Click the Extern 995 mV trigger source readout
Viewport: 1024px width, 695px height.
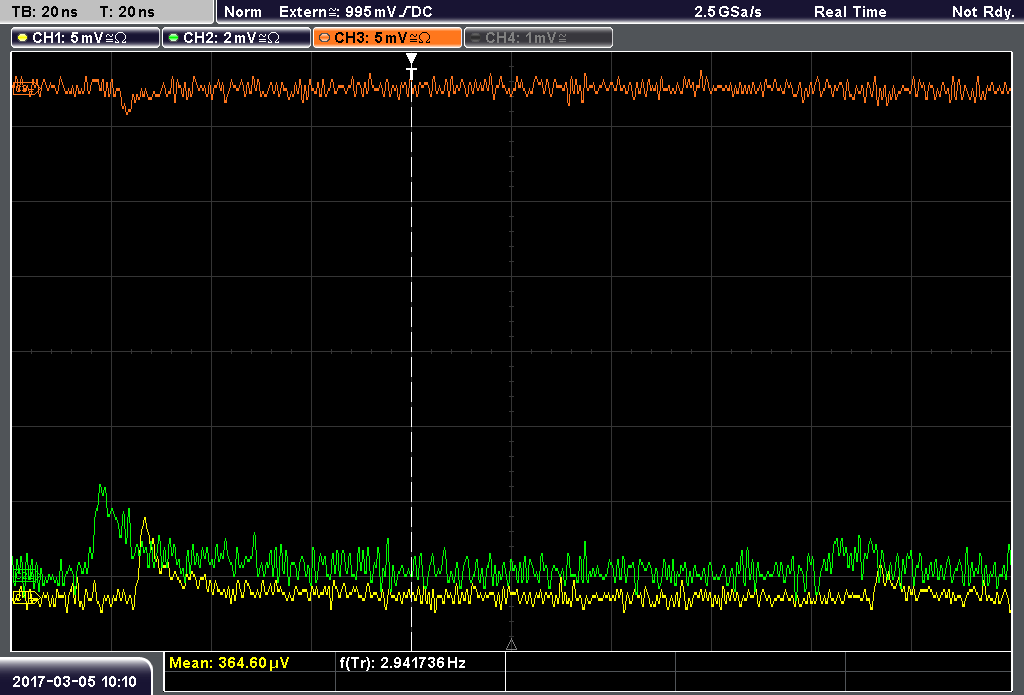tap(355, 12)
